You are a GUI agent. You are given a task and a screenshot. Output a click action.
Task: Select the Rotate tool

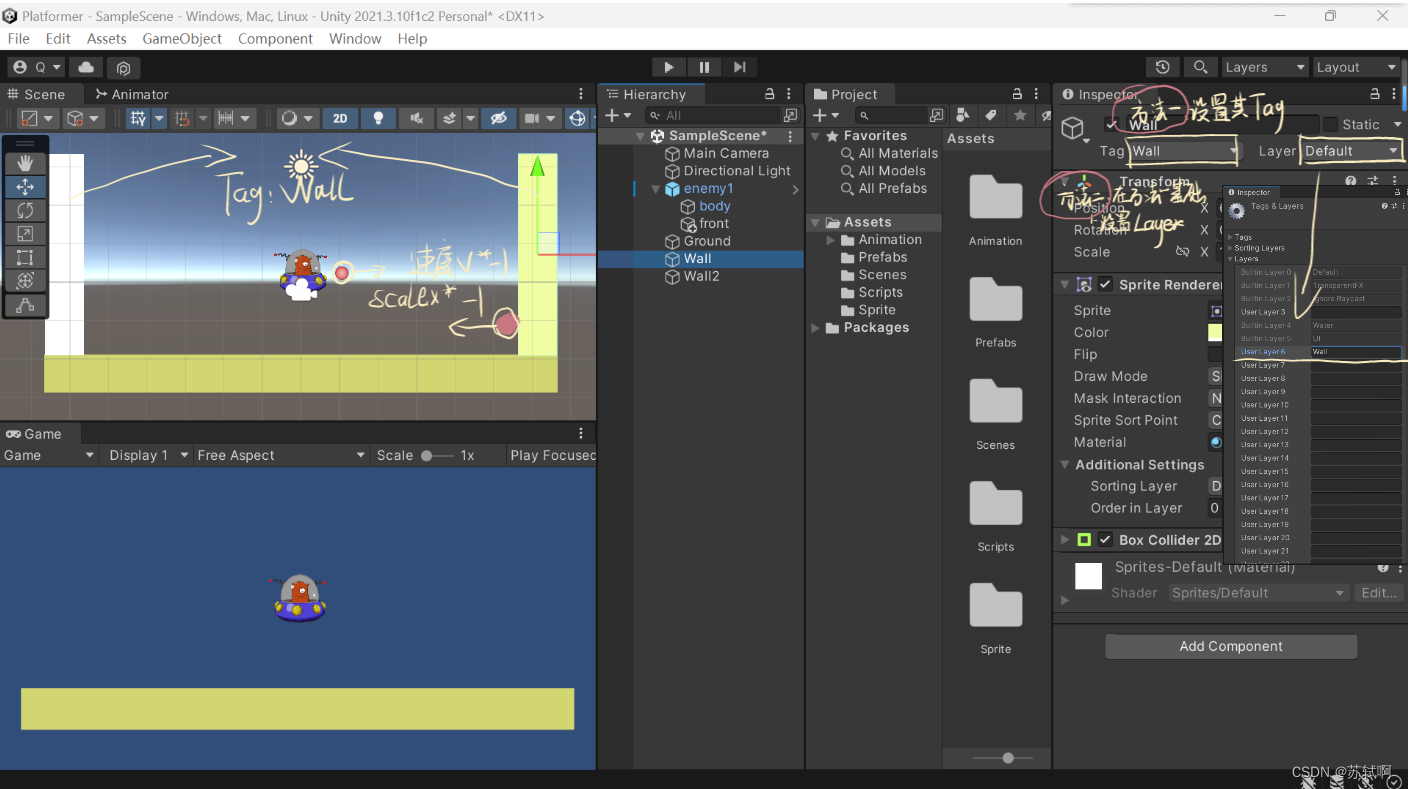coord(25,210)
